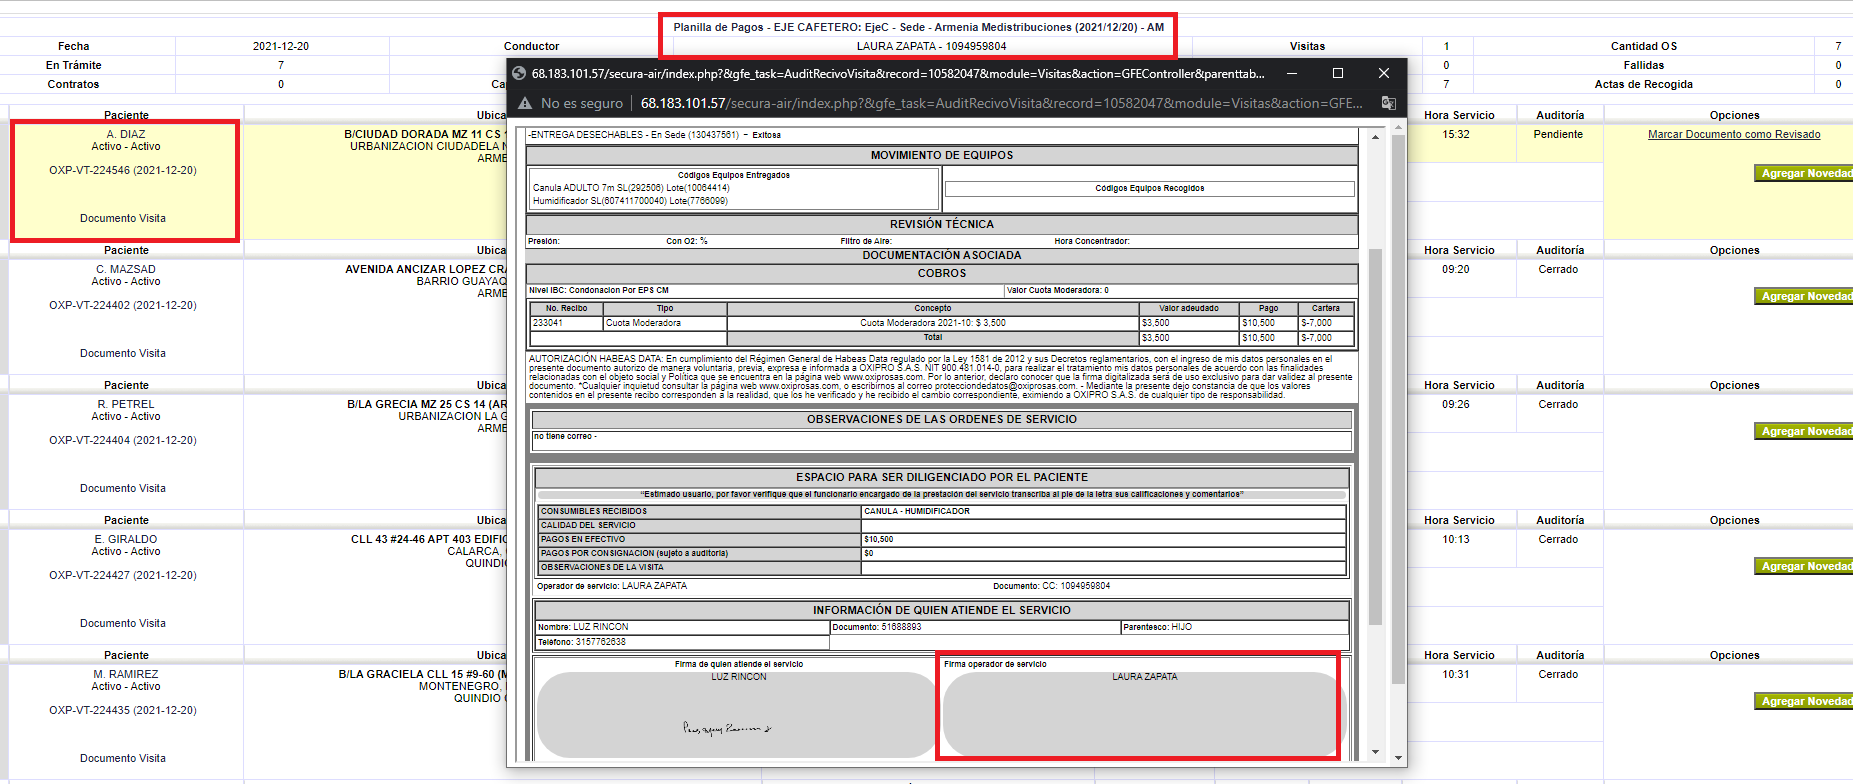Open Documento Visita for R. PETREL
Image resolution: width=1853 pixels, height=784 pixels.
pyautogui.click(x=123, y=488)
